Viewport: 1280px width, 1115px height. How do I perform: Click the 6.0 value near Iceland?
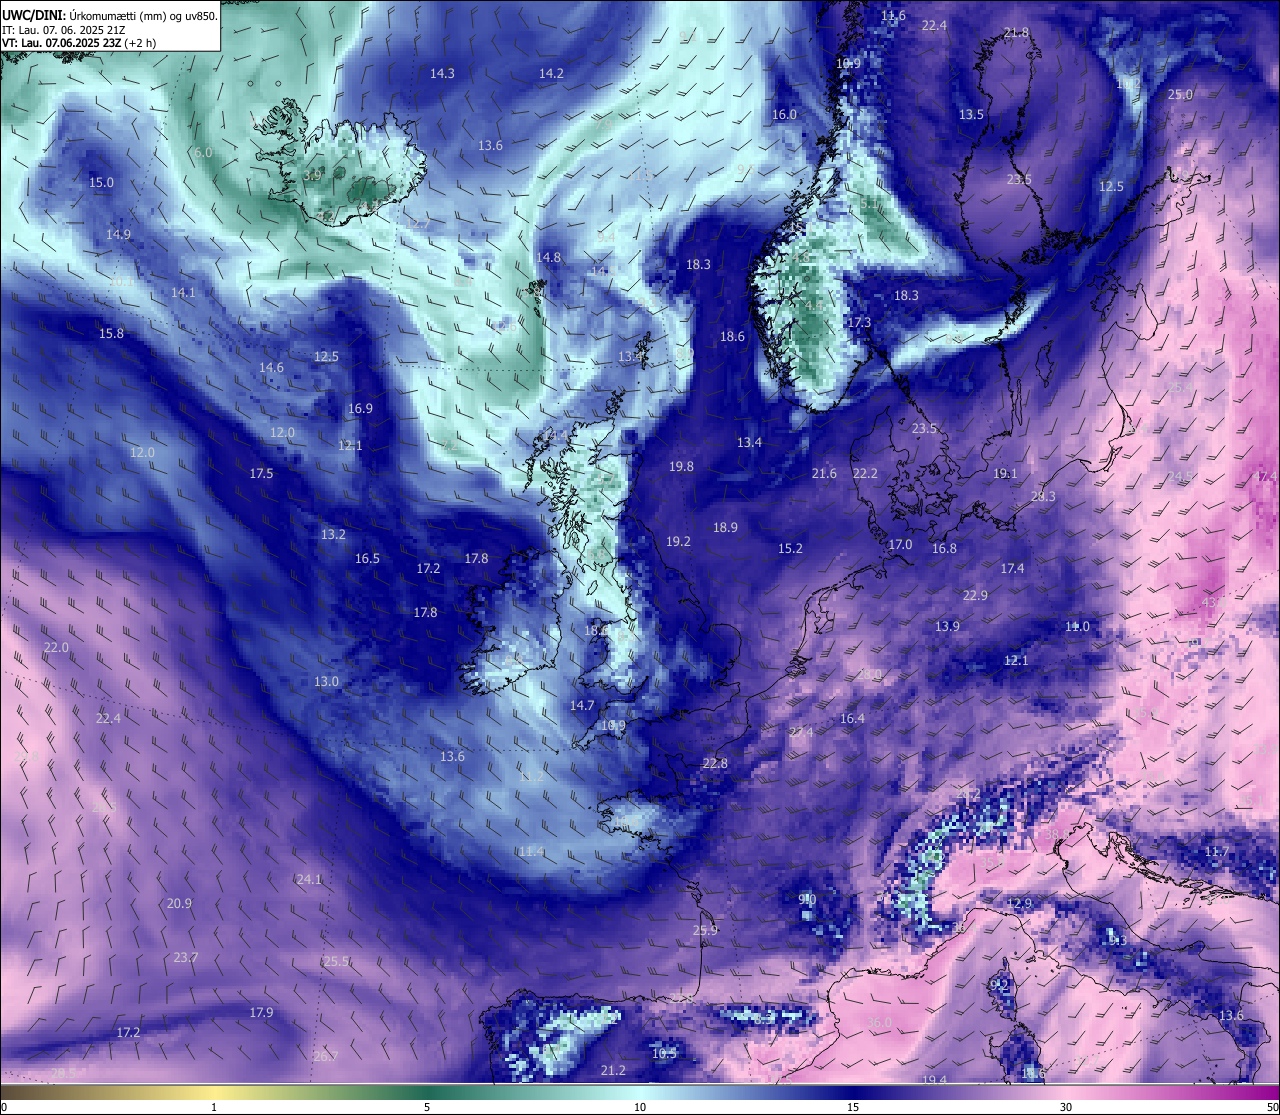(x=203, y=152)
